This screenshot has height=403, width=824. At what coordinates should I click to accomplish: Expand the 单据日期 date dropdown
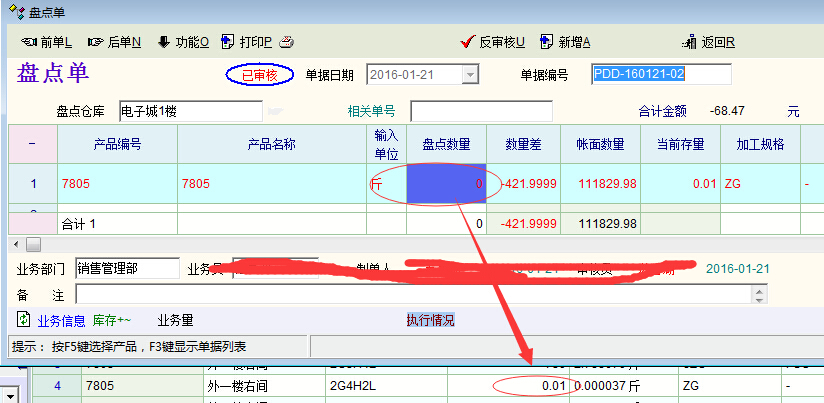[470, 75]
